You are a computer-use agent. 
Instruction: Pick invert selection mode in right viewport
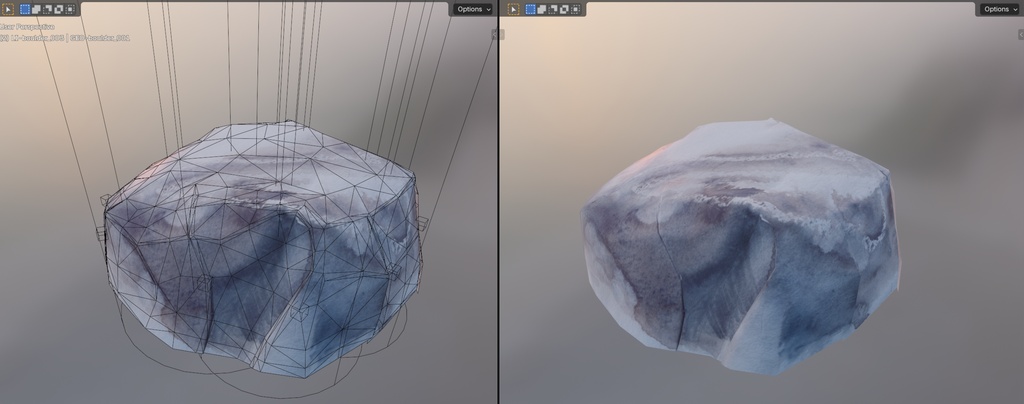pyautogui.click(x=564, y=9)
